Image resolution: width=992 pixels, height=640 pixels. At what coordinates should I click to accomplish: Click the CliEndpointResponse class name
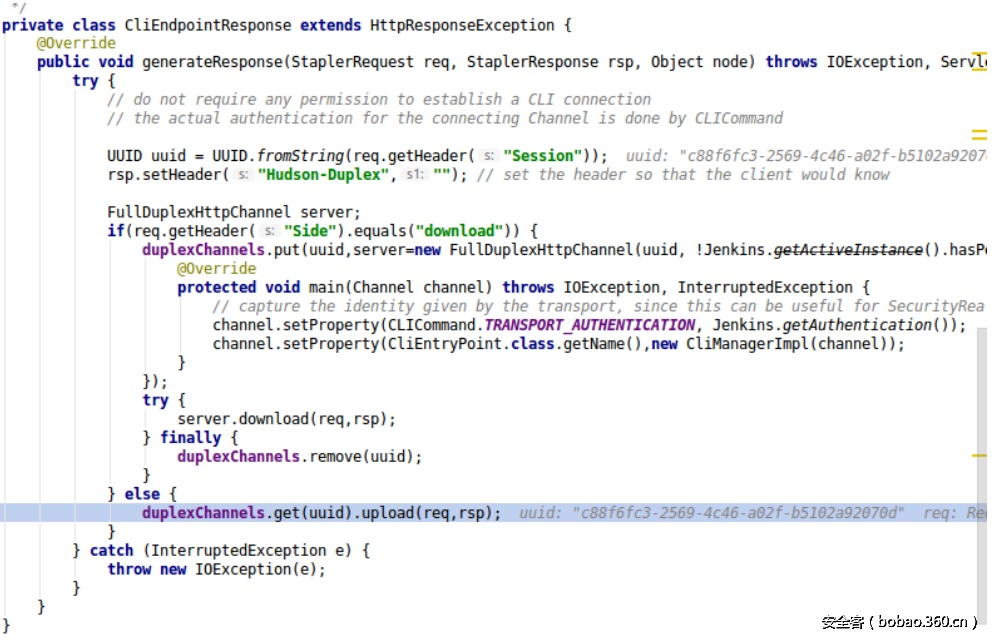pos(208,25)
